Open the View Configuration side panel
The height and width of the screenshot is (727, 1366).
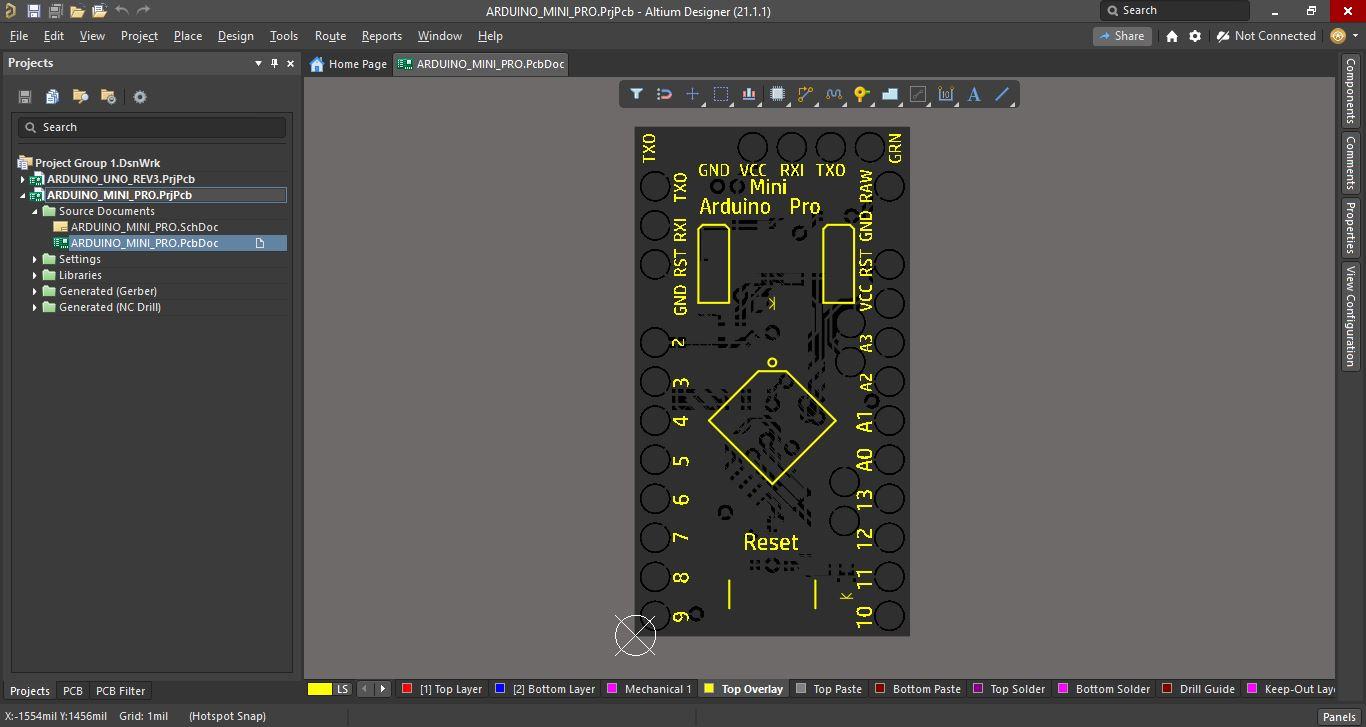pos(1351,316)
